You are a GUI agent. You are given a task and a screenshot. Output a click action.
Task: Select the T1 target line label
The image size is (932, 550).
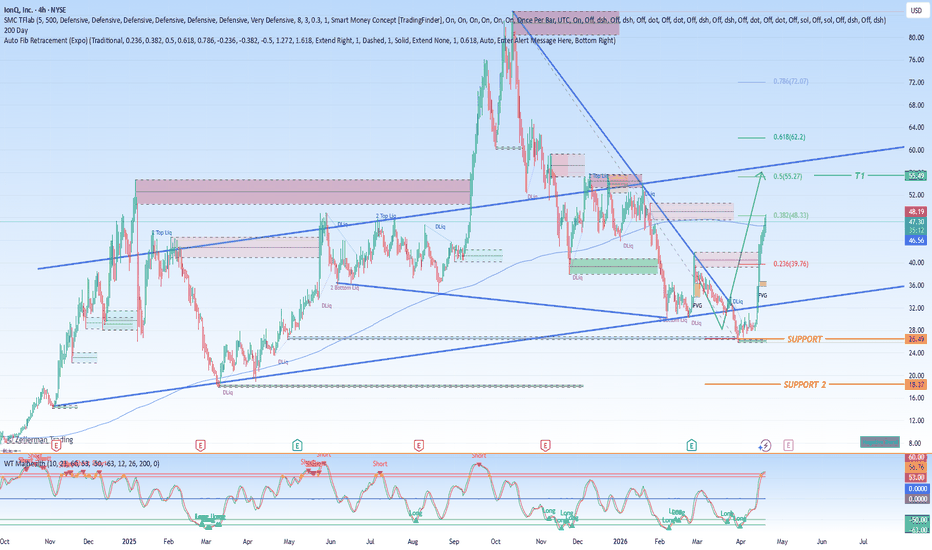(860, 175)
